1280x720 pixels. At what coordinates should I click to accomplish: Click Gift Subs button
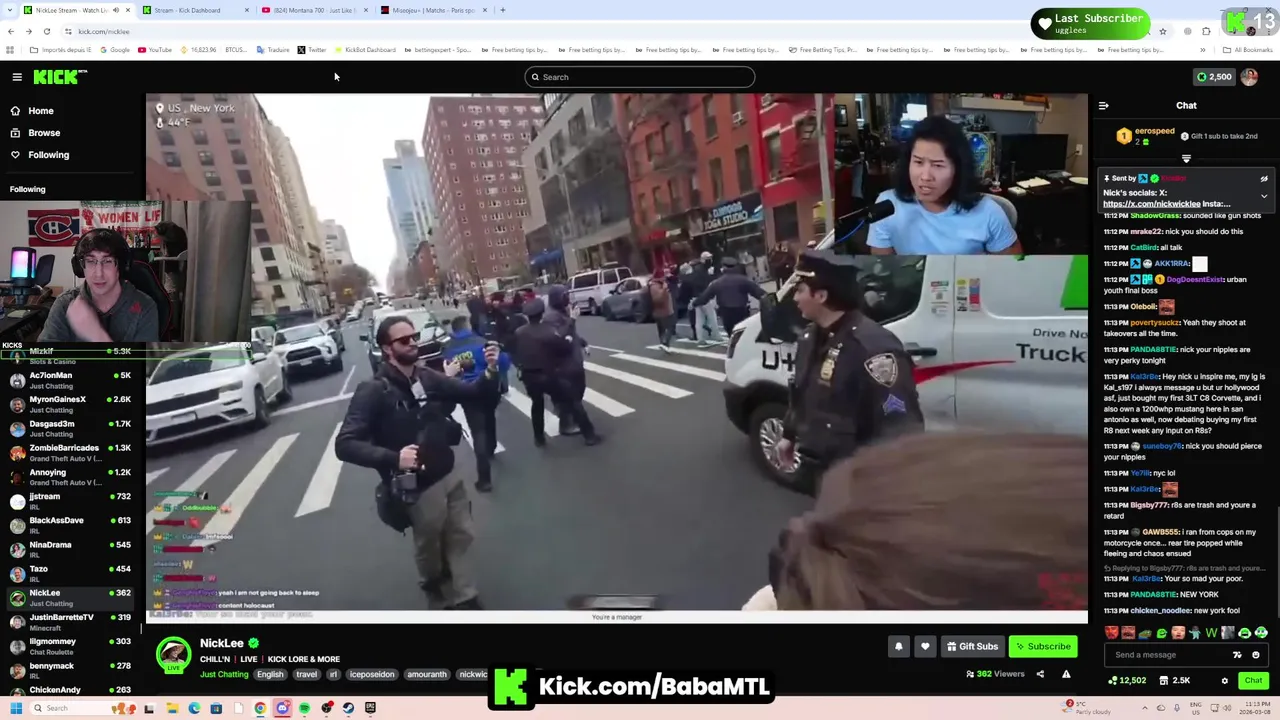972,646
